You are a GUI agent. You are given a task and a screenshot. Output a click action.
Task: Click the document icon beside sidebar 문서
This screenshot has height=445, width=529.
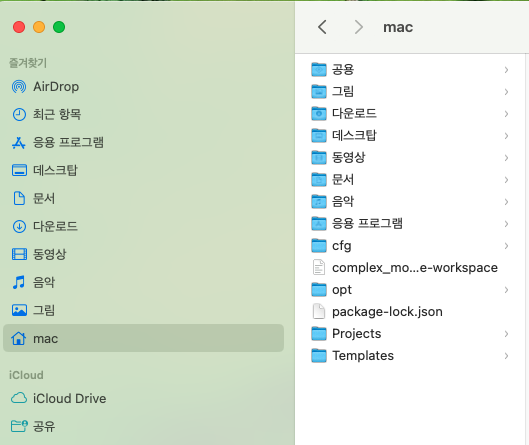pyautogui.click(x=19, y=198)
